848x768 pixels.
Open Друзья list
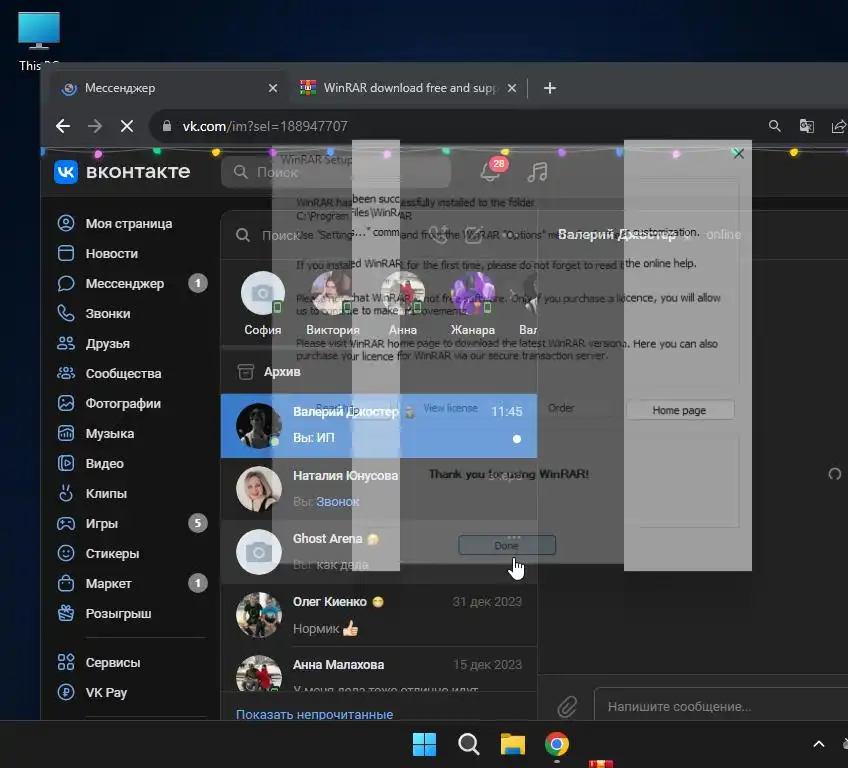point(94,343)
